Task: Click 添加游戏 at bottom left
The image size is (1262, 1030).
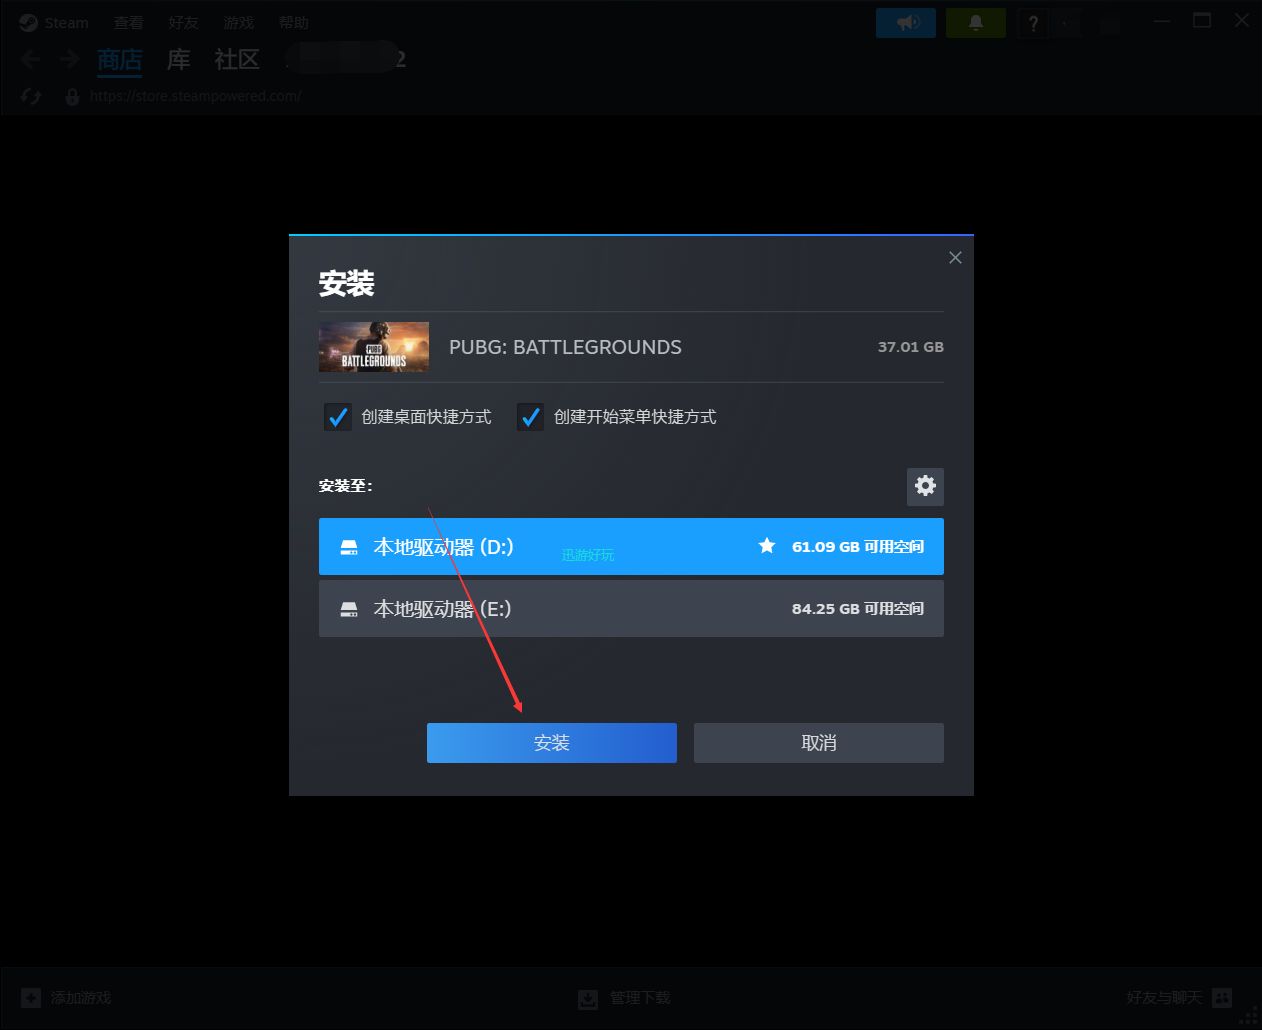Action: tap(81, 998)
